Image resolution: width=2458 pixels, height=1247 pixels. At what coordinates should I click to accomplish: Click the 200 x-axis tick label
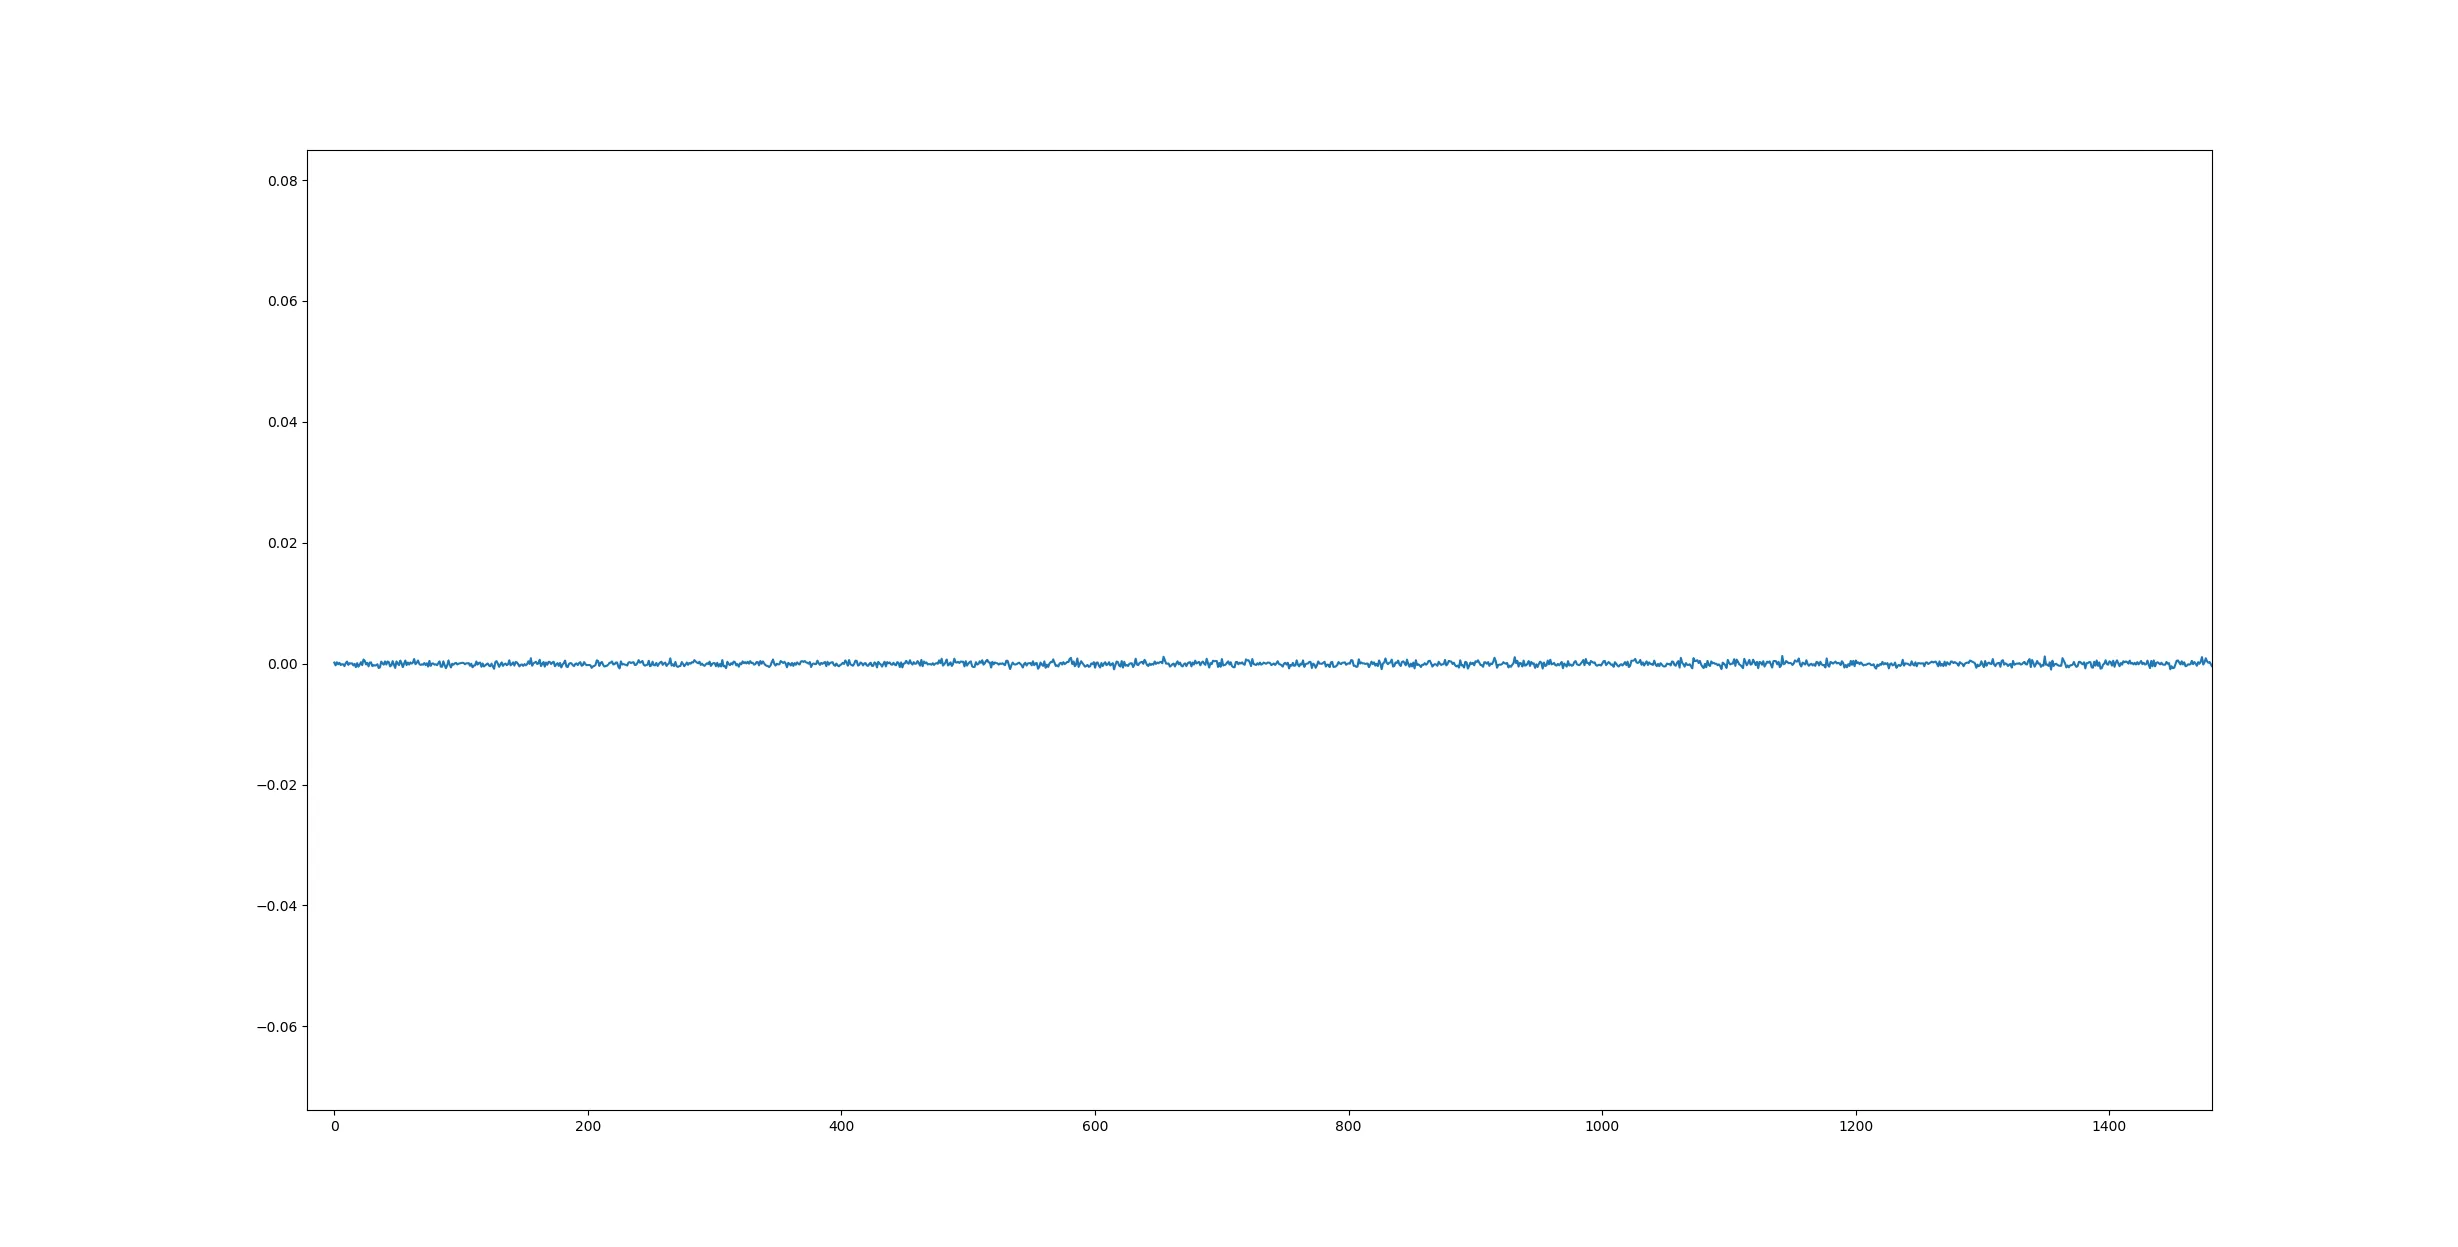(588, 1127)
